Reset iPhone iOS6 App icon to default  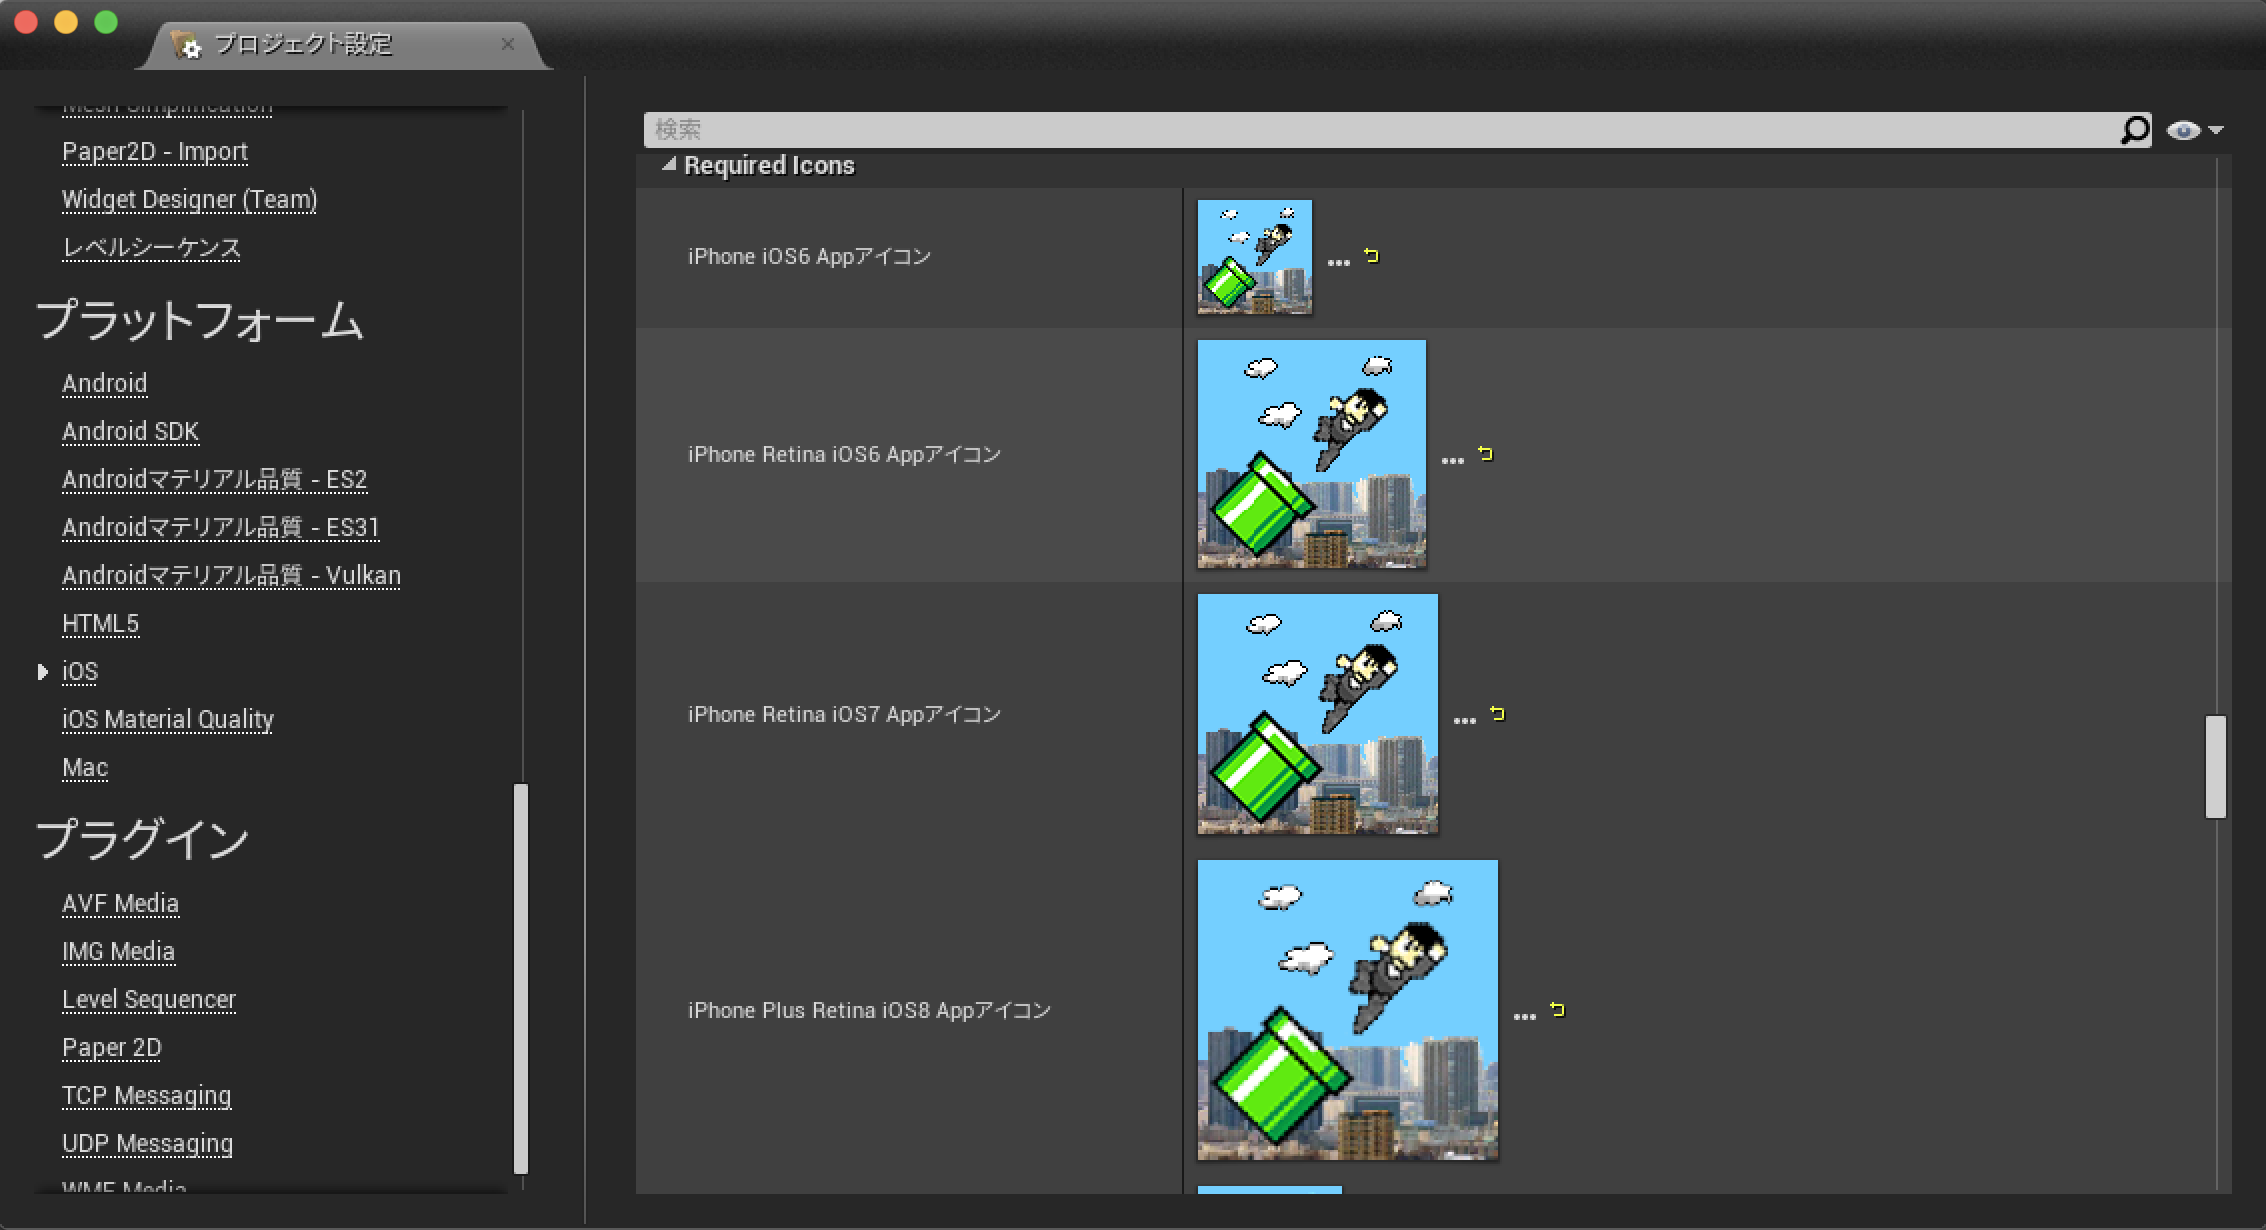click(1371, 256)
